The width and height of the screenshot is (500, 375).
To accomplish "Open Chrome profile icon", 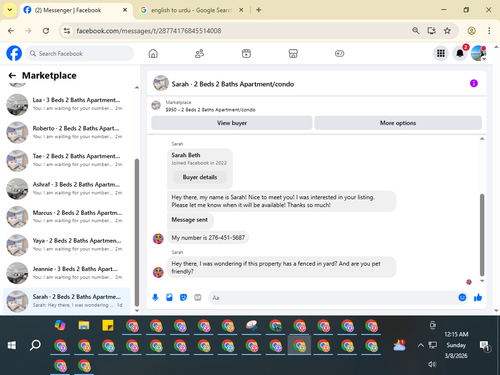I will click(x=471, y=31).
